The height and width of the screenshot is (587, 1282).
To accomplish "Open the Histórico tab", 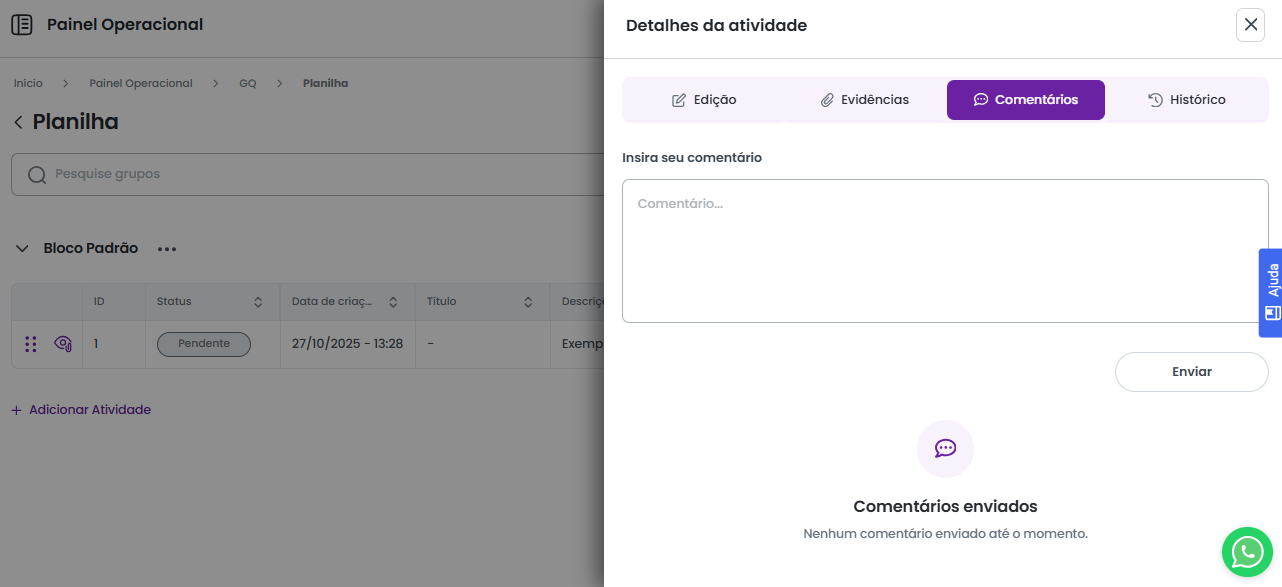I will [x=1186, y=100].
